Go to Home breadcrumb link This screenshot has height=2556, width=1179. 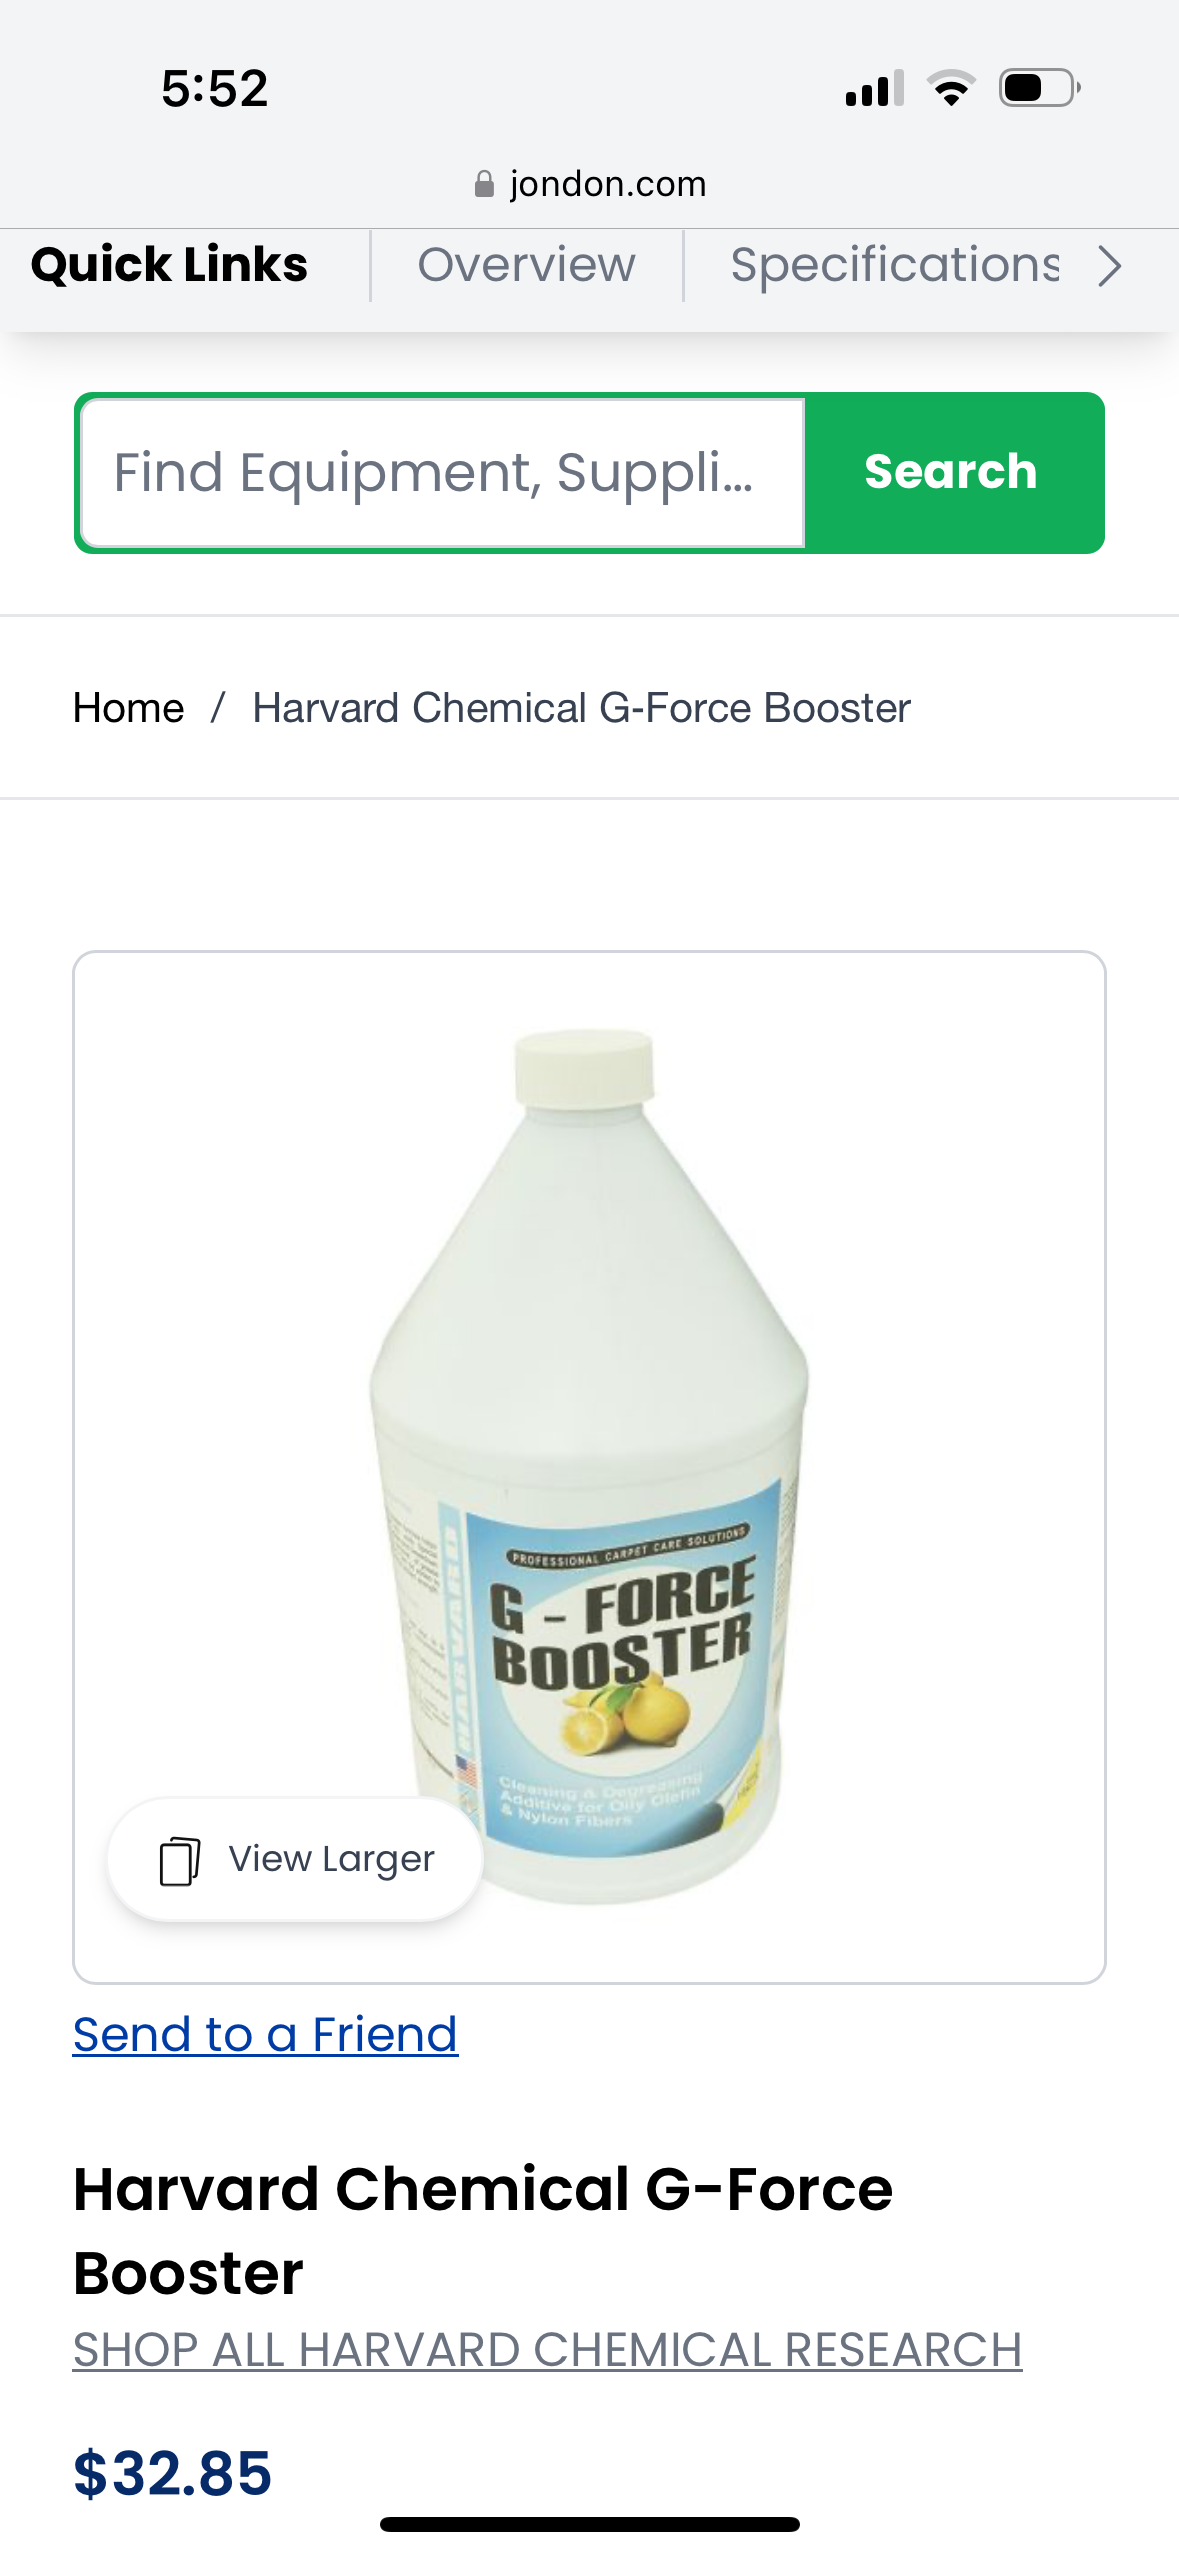pyautogui.click(x=129, y=708)
